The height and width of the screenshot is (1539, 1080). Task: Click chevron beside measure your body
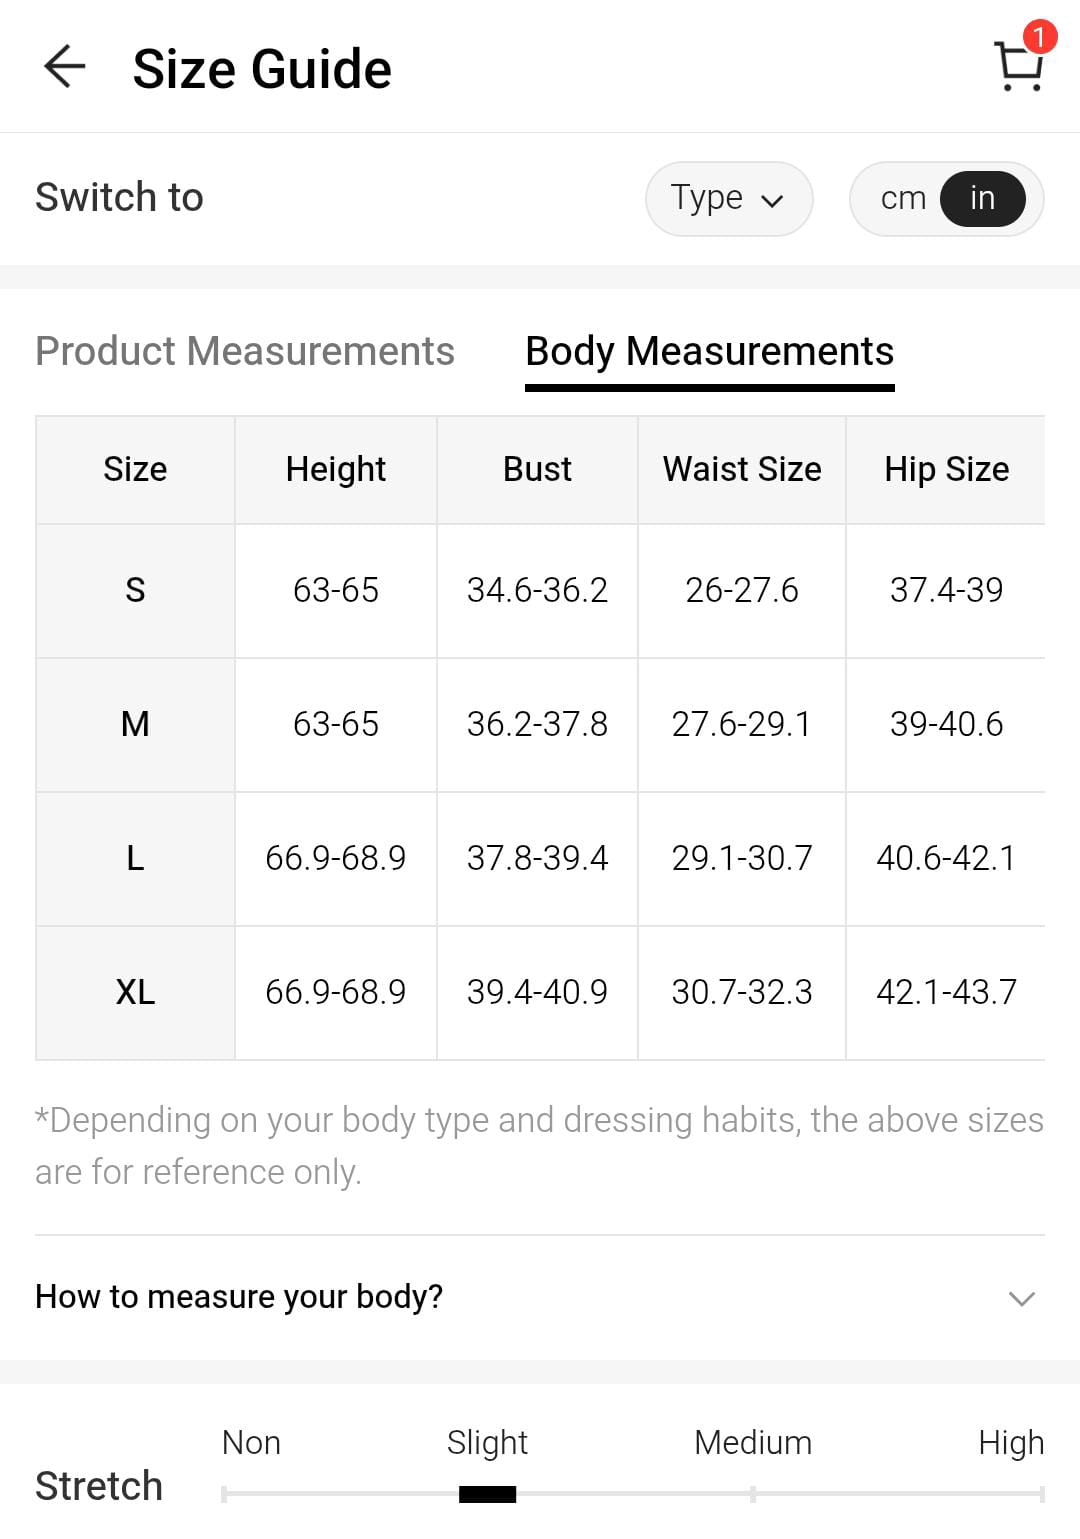click(x=1021, y=1298)
